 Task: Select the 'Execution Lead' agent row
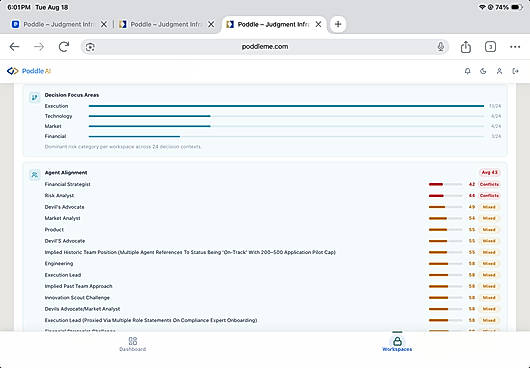272,275
